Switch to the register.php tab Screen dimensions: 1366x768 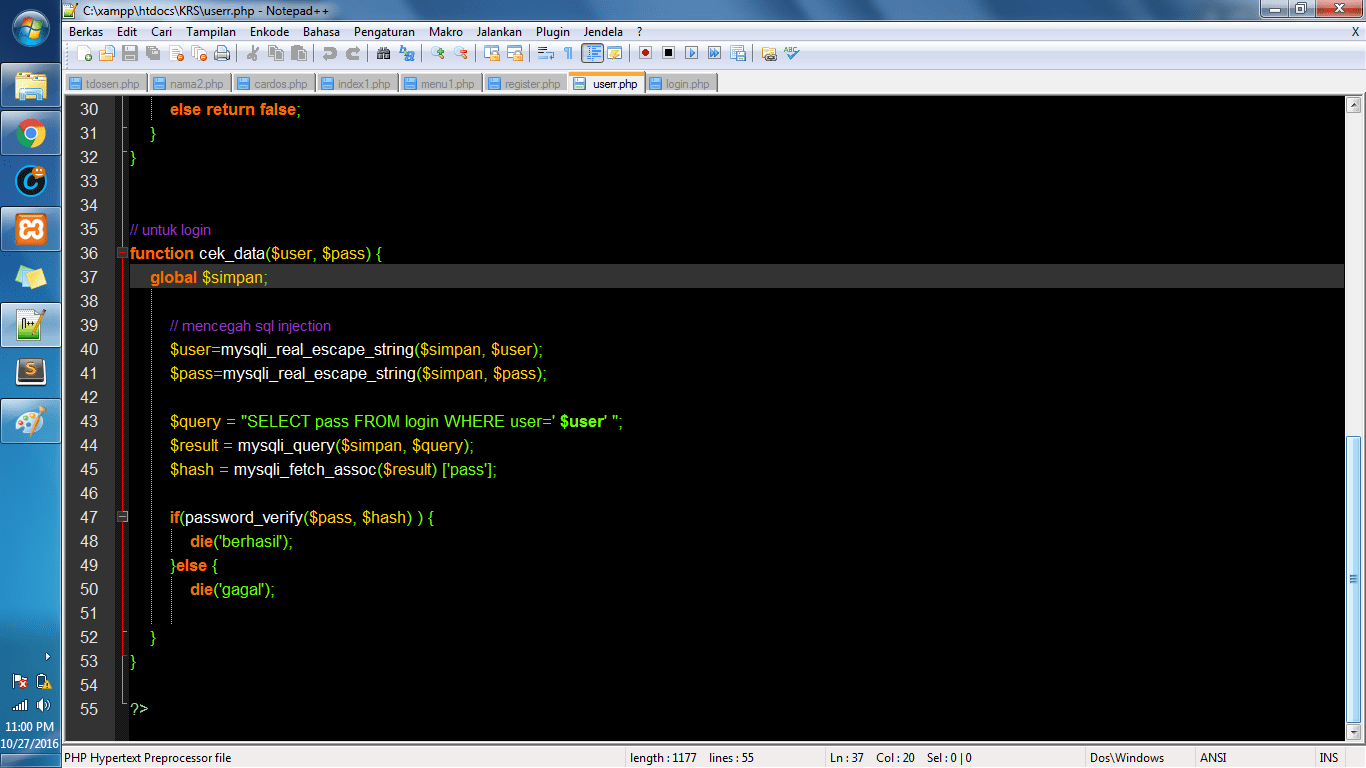click(525, 84)
